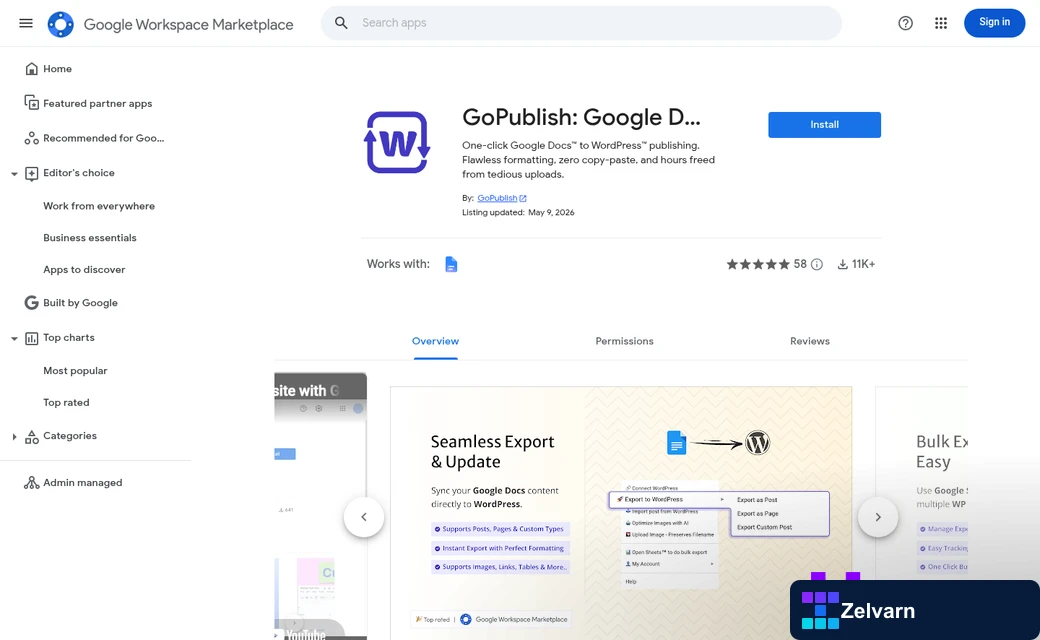Click the rating count 58
1040x640 pixels.
pyautogui.click(x=800, y=265)
